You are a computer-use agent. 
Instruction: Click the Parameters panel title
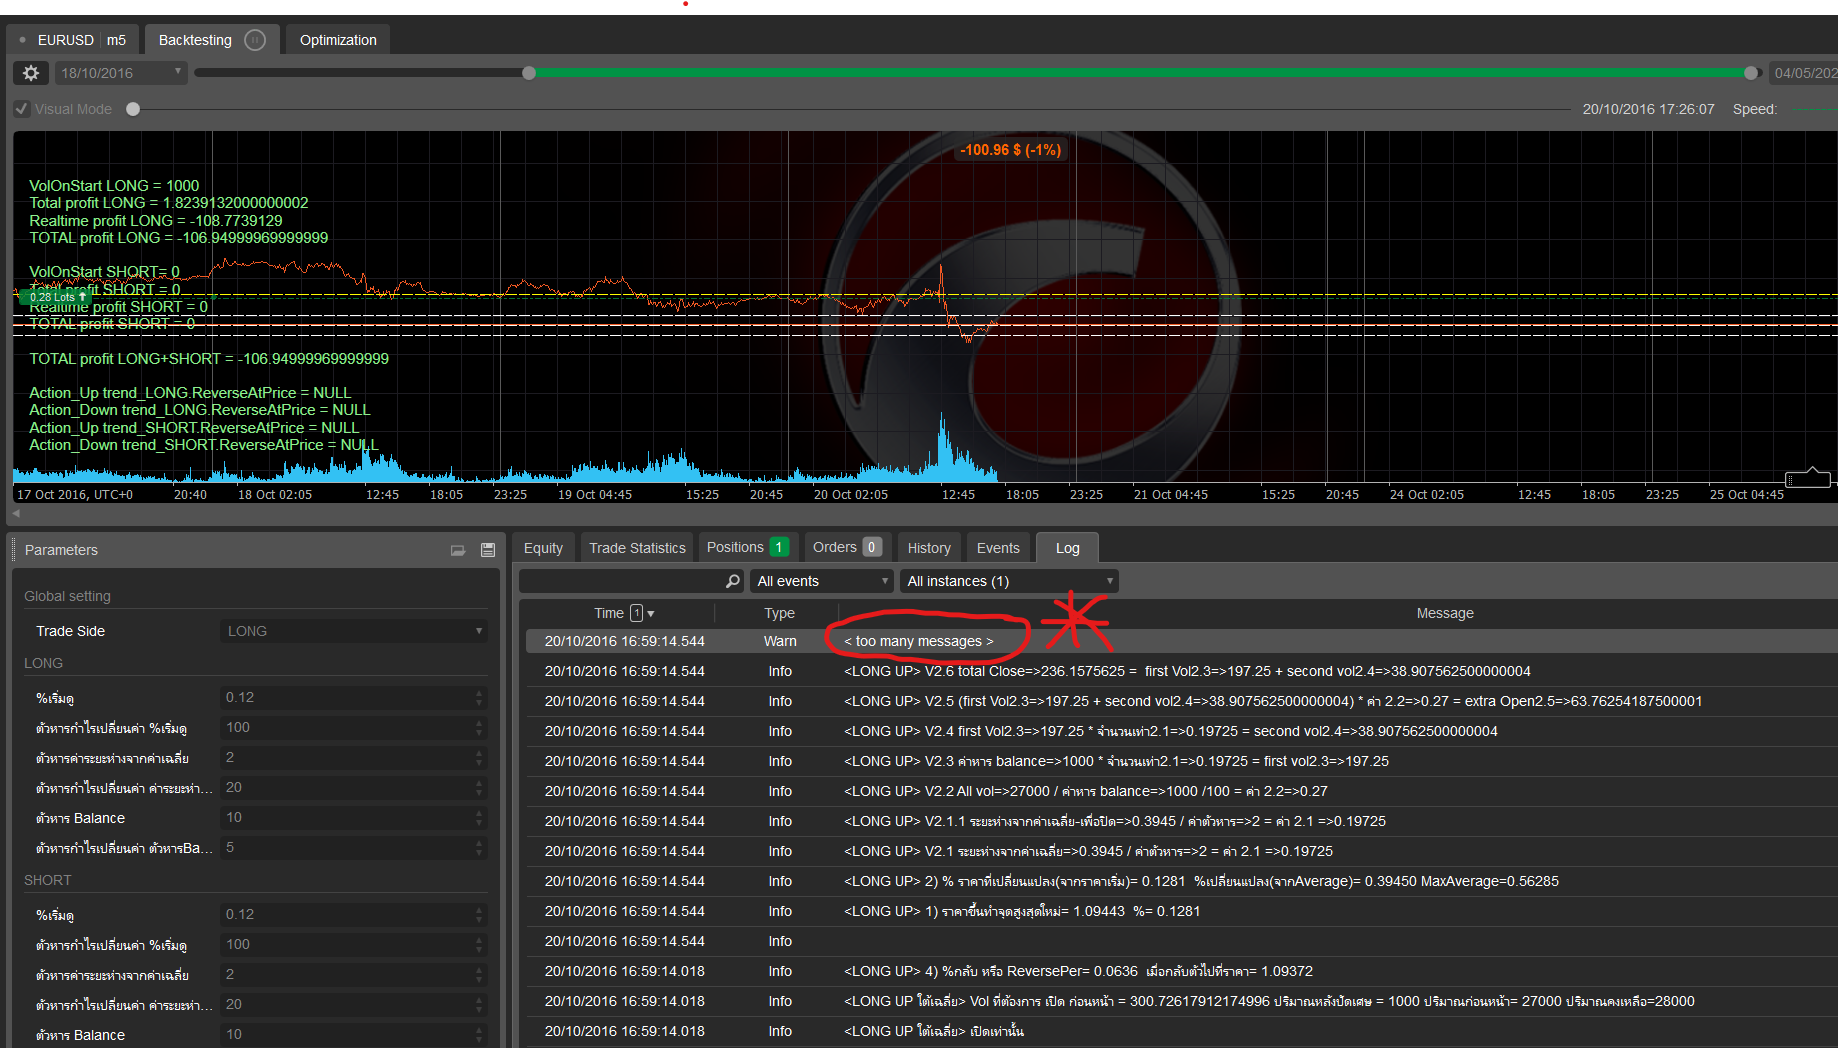[61, 550]
